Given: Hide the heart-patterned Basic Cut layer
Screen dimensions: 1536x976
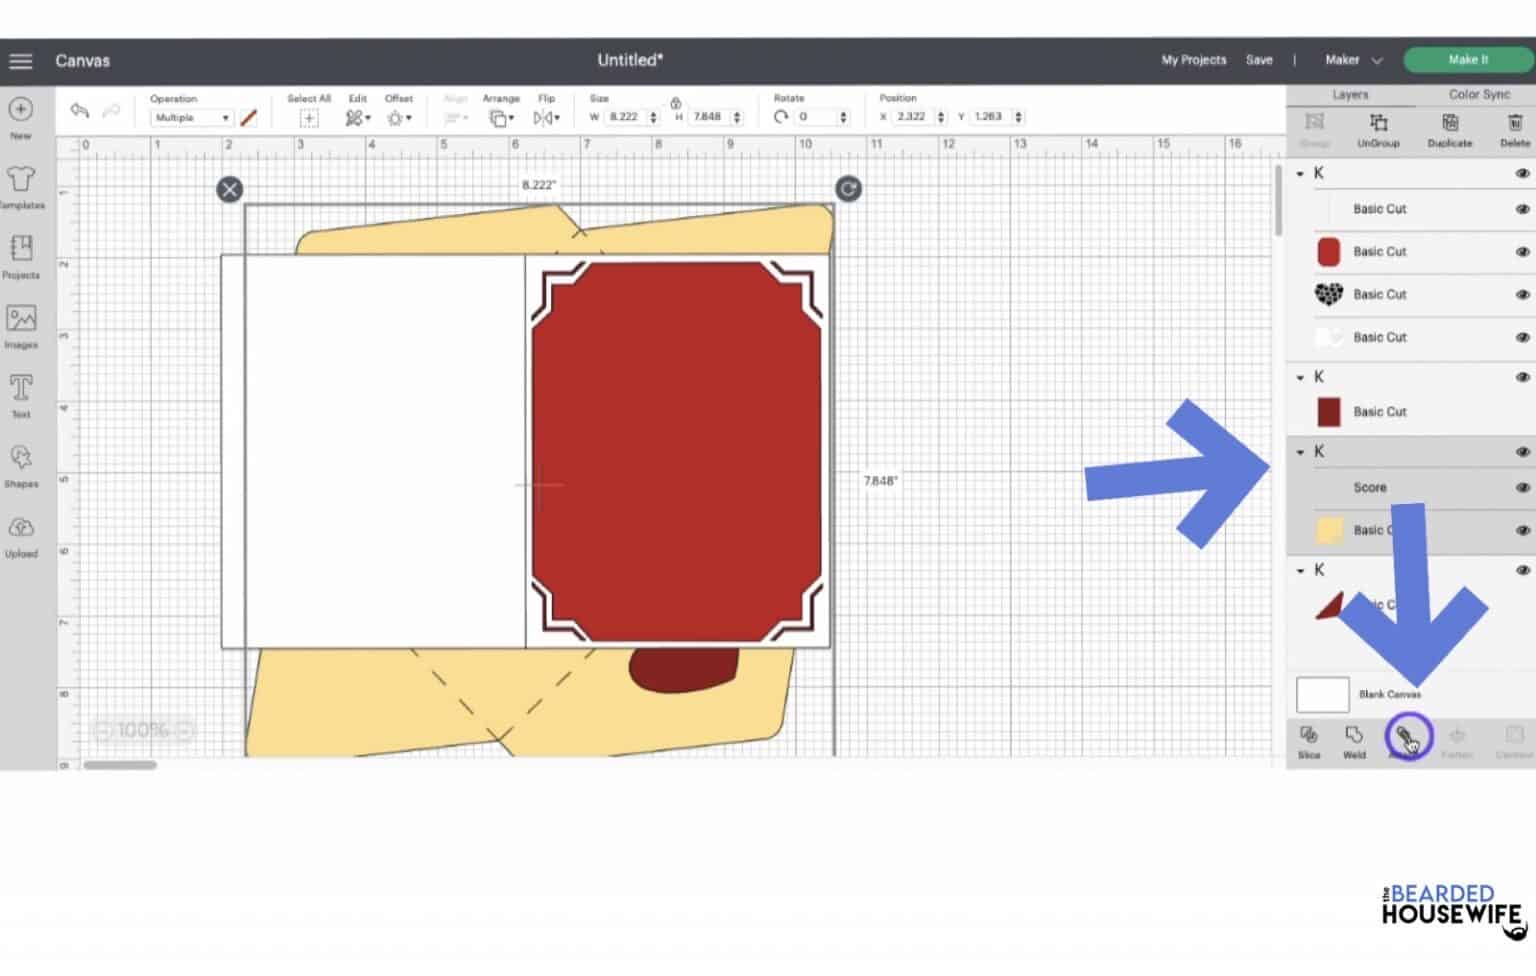Looking at the screenshot, I should [1521, 294].
